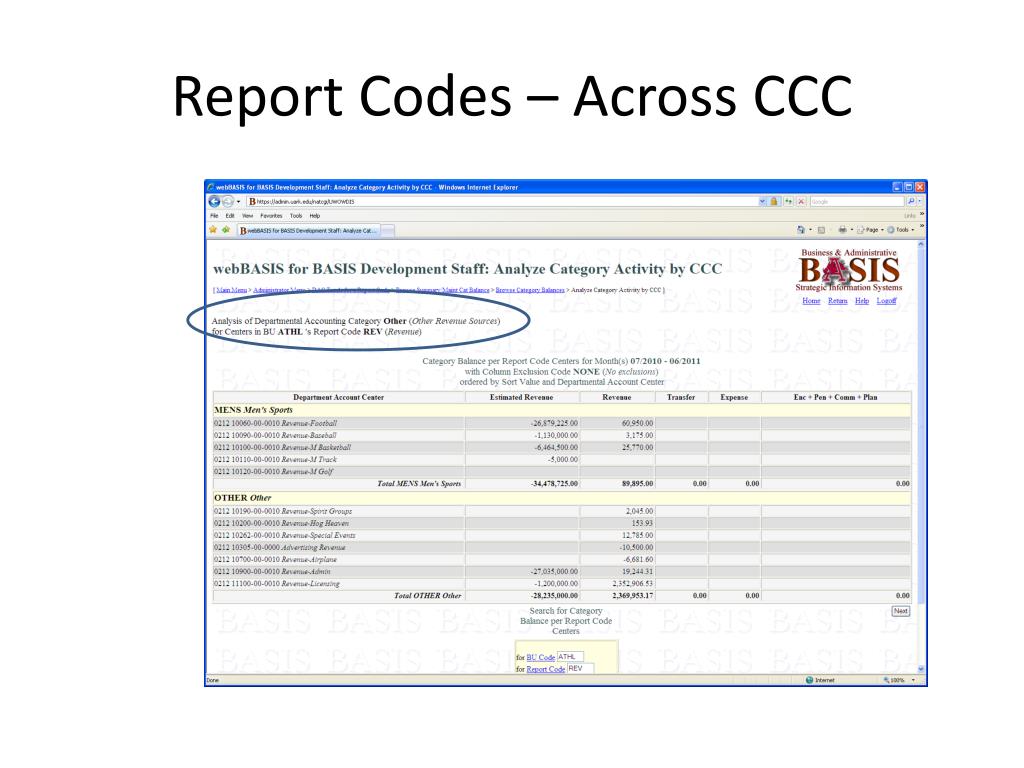Click the Revenue-Spirit Groups row
The image size is (1024, 768).
(561, 511)
